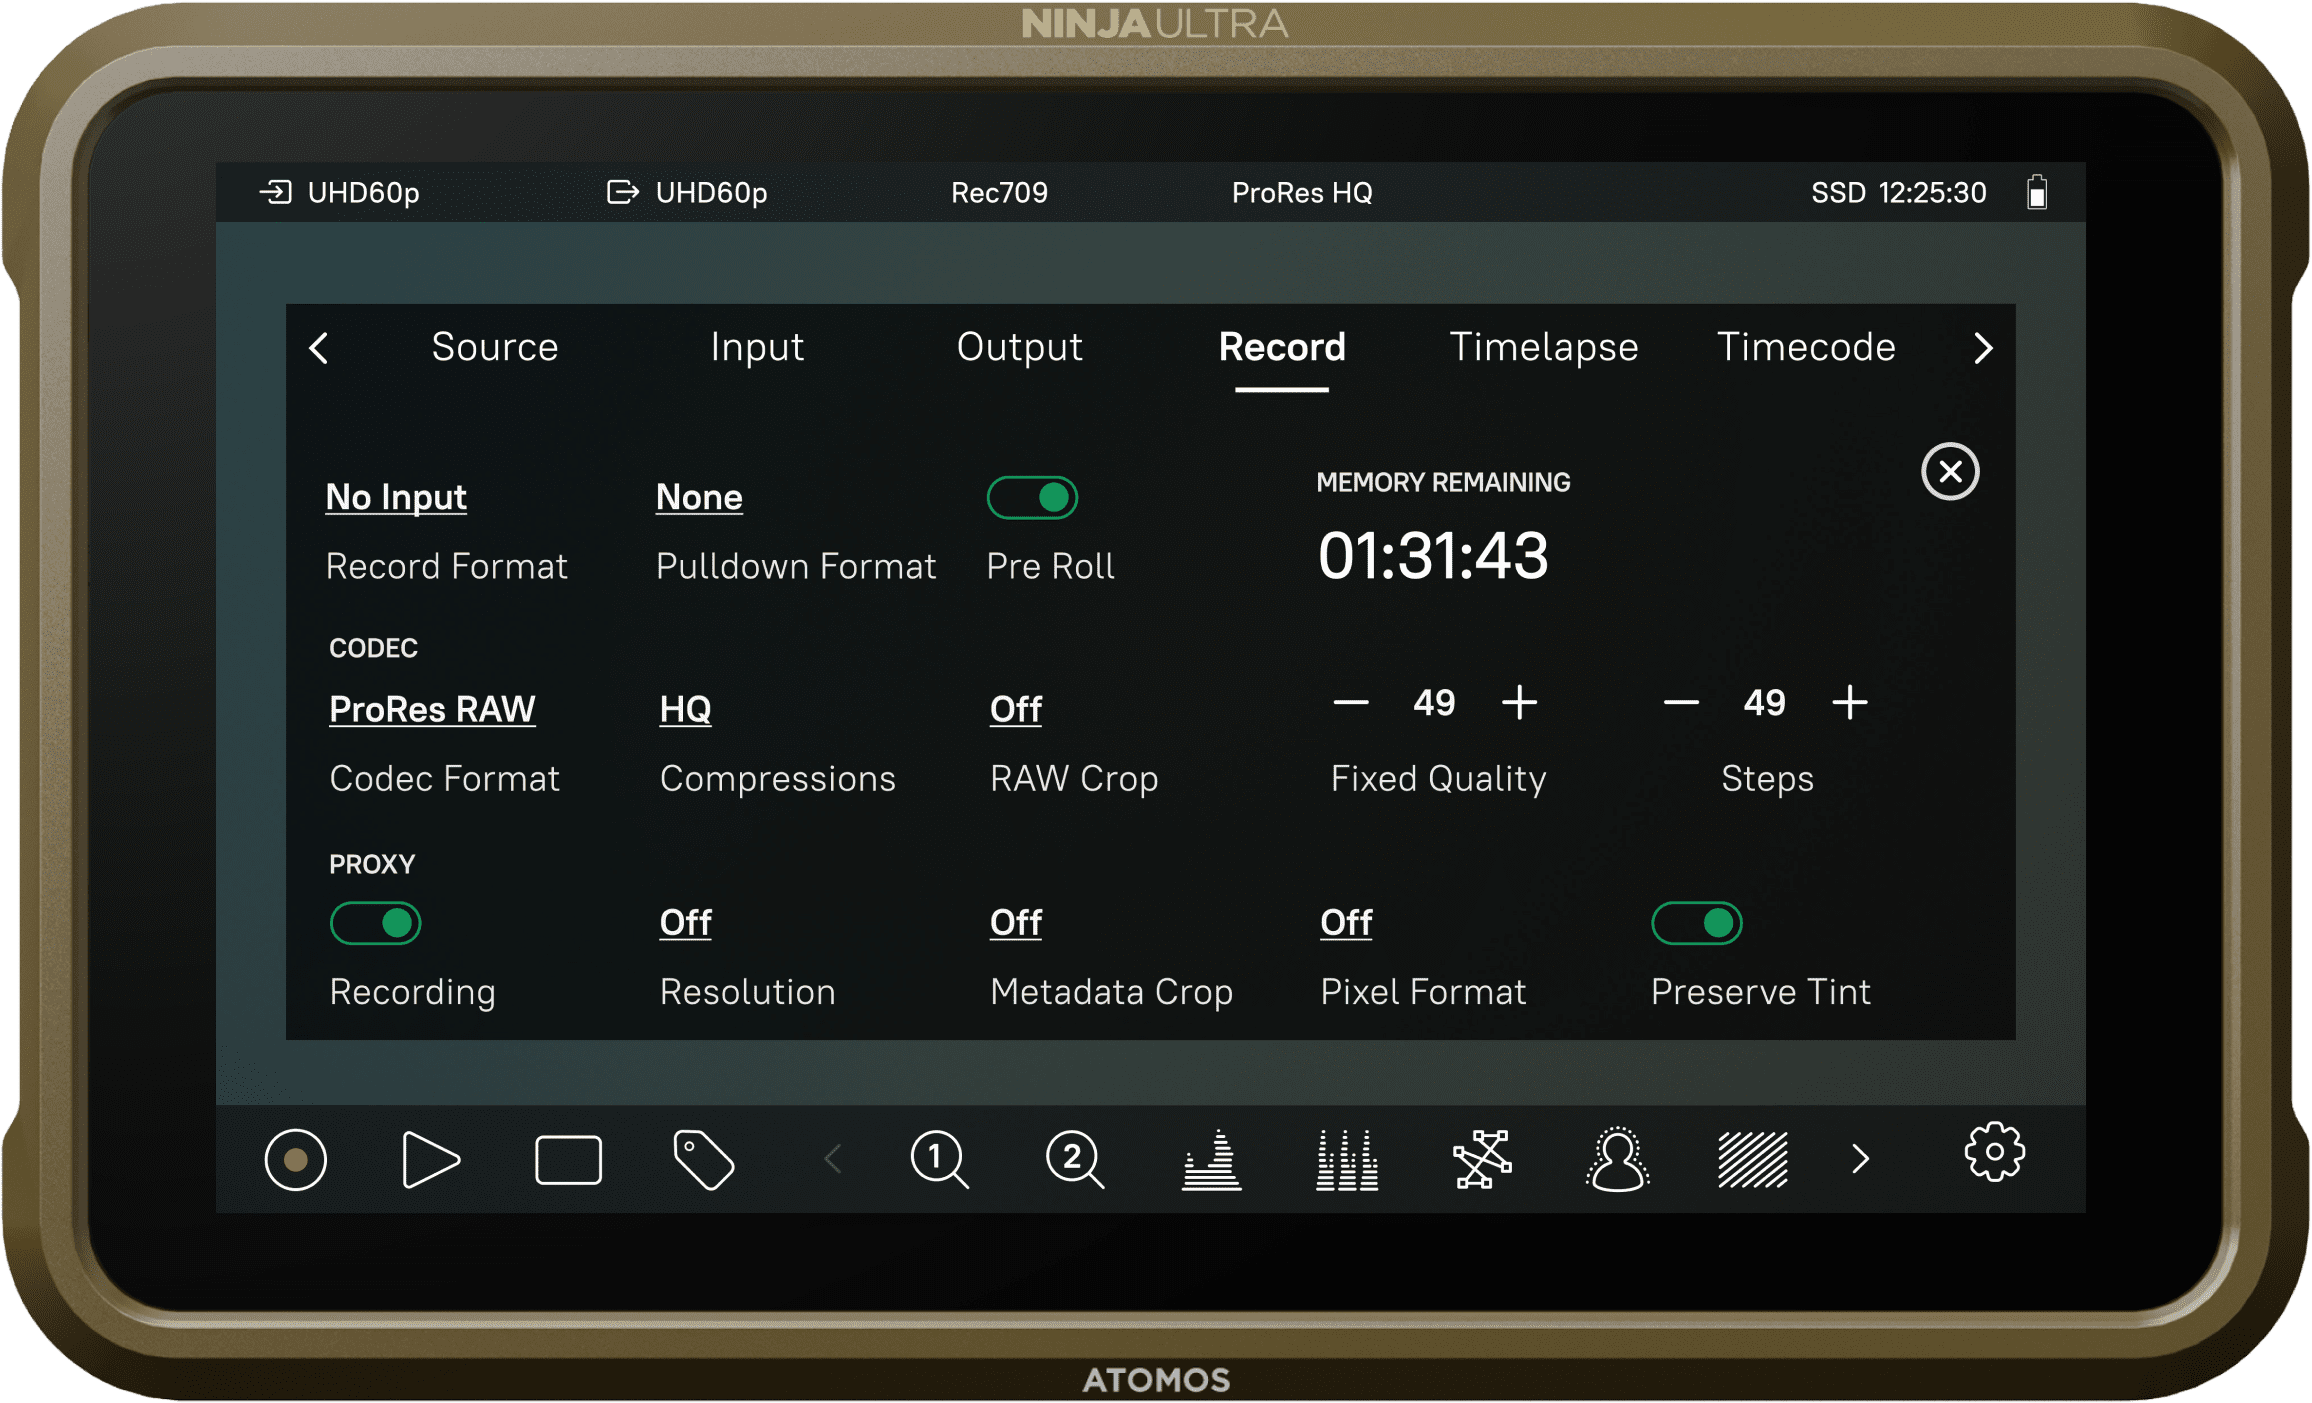This screenshot has height=1403, width=2312.
Task: Change Pixel Format Off setting
Action: [1346, 922]
